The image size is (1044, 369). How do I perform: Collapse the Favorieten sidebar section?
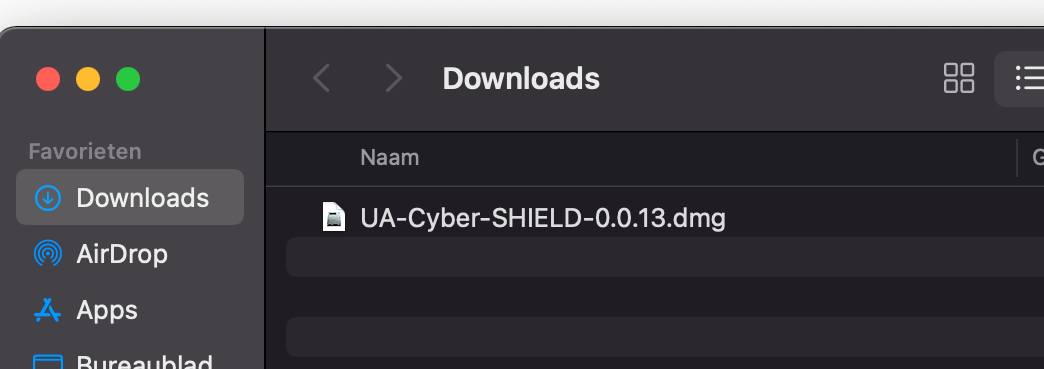85,151
